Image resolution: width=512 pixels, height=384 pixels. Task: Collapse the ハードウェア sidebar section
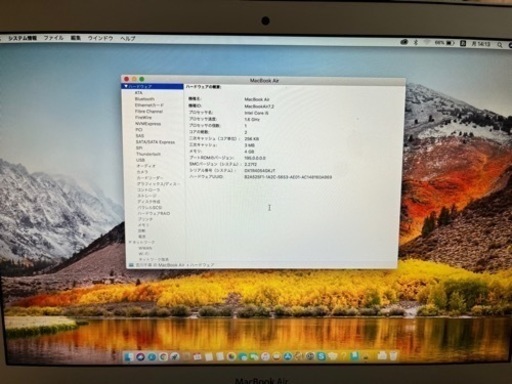pos(126,86)
